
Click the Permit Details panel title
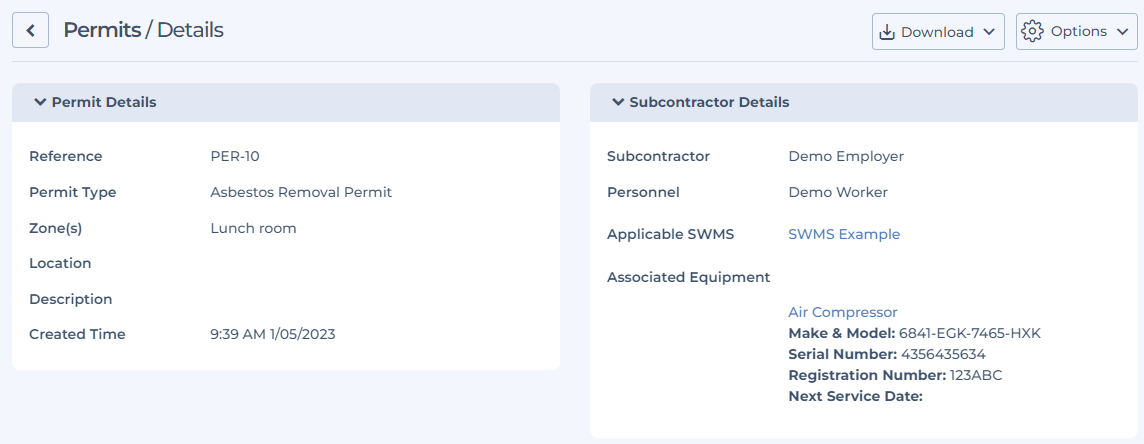pos(104,102)
